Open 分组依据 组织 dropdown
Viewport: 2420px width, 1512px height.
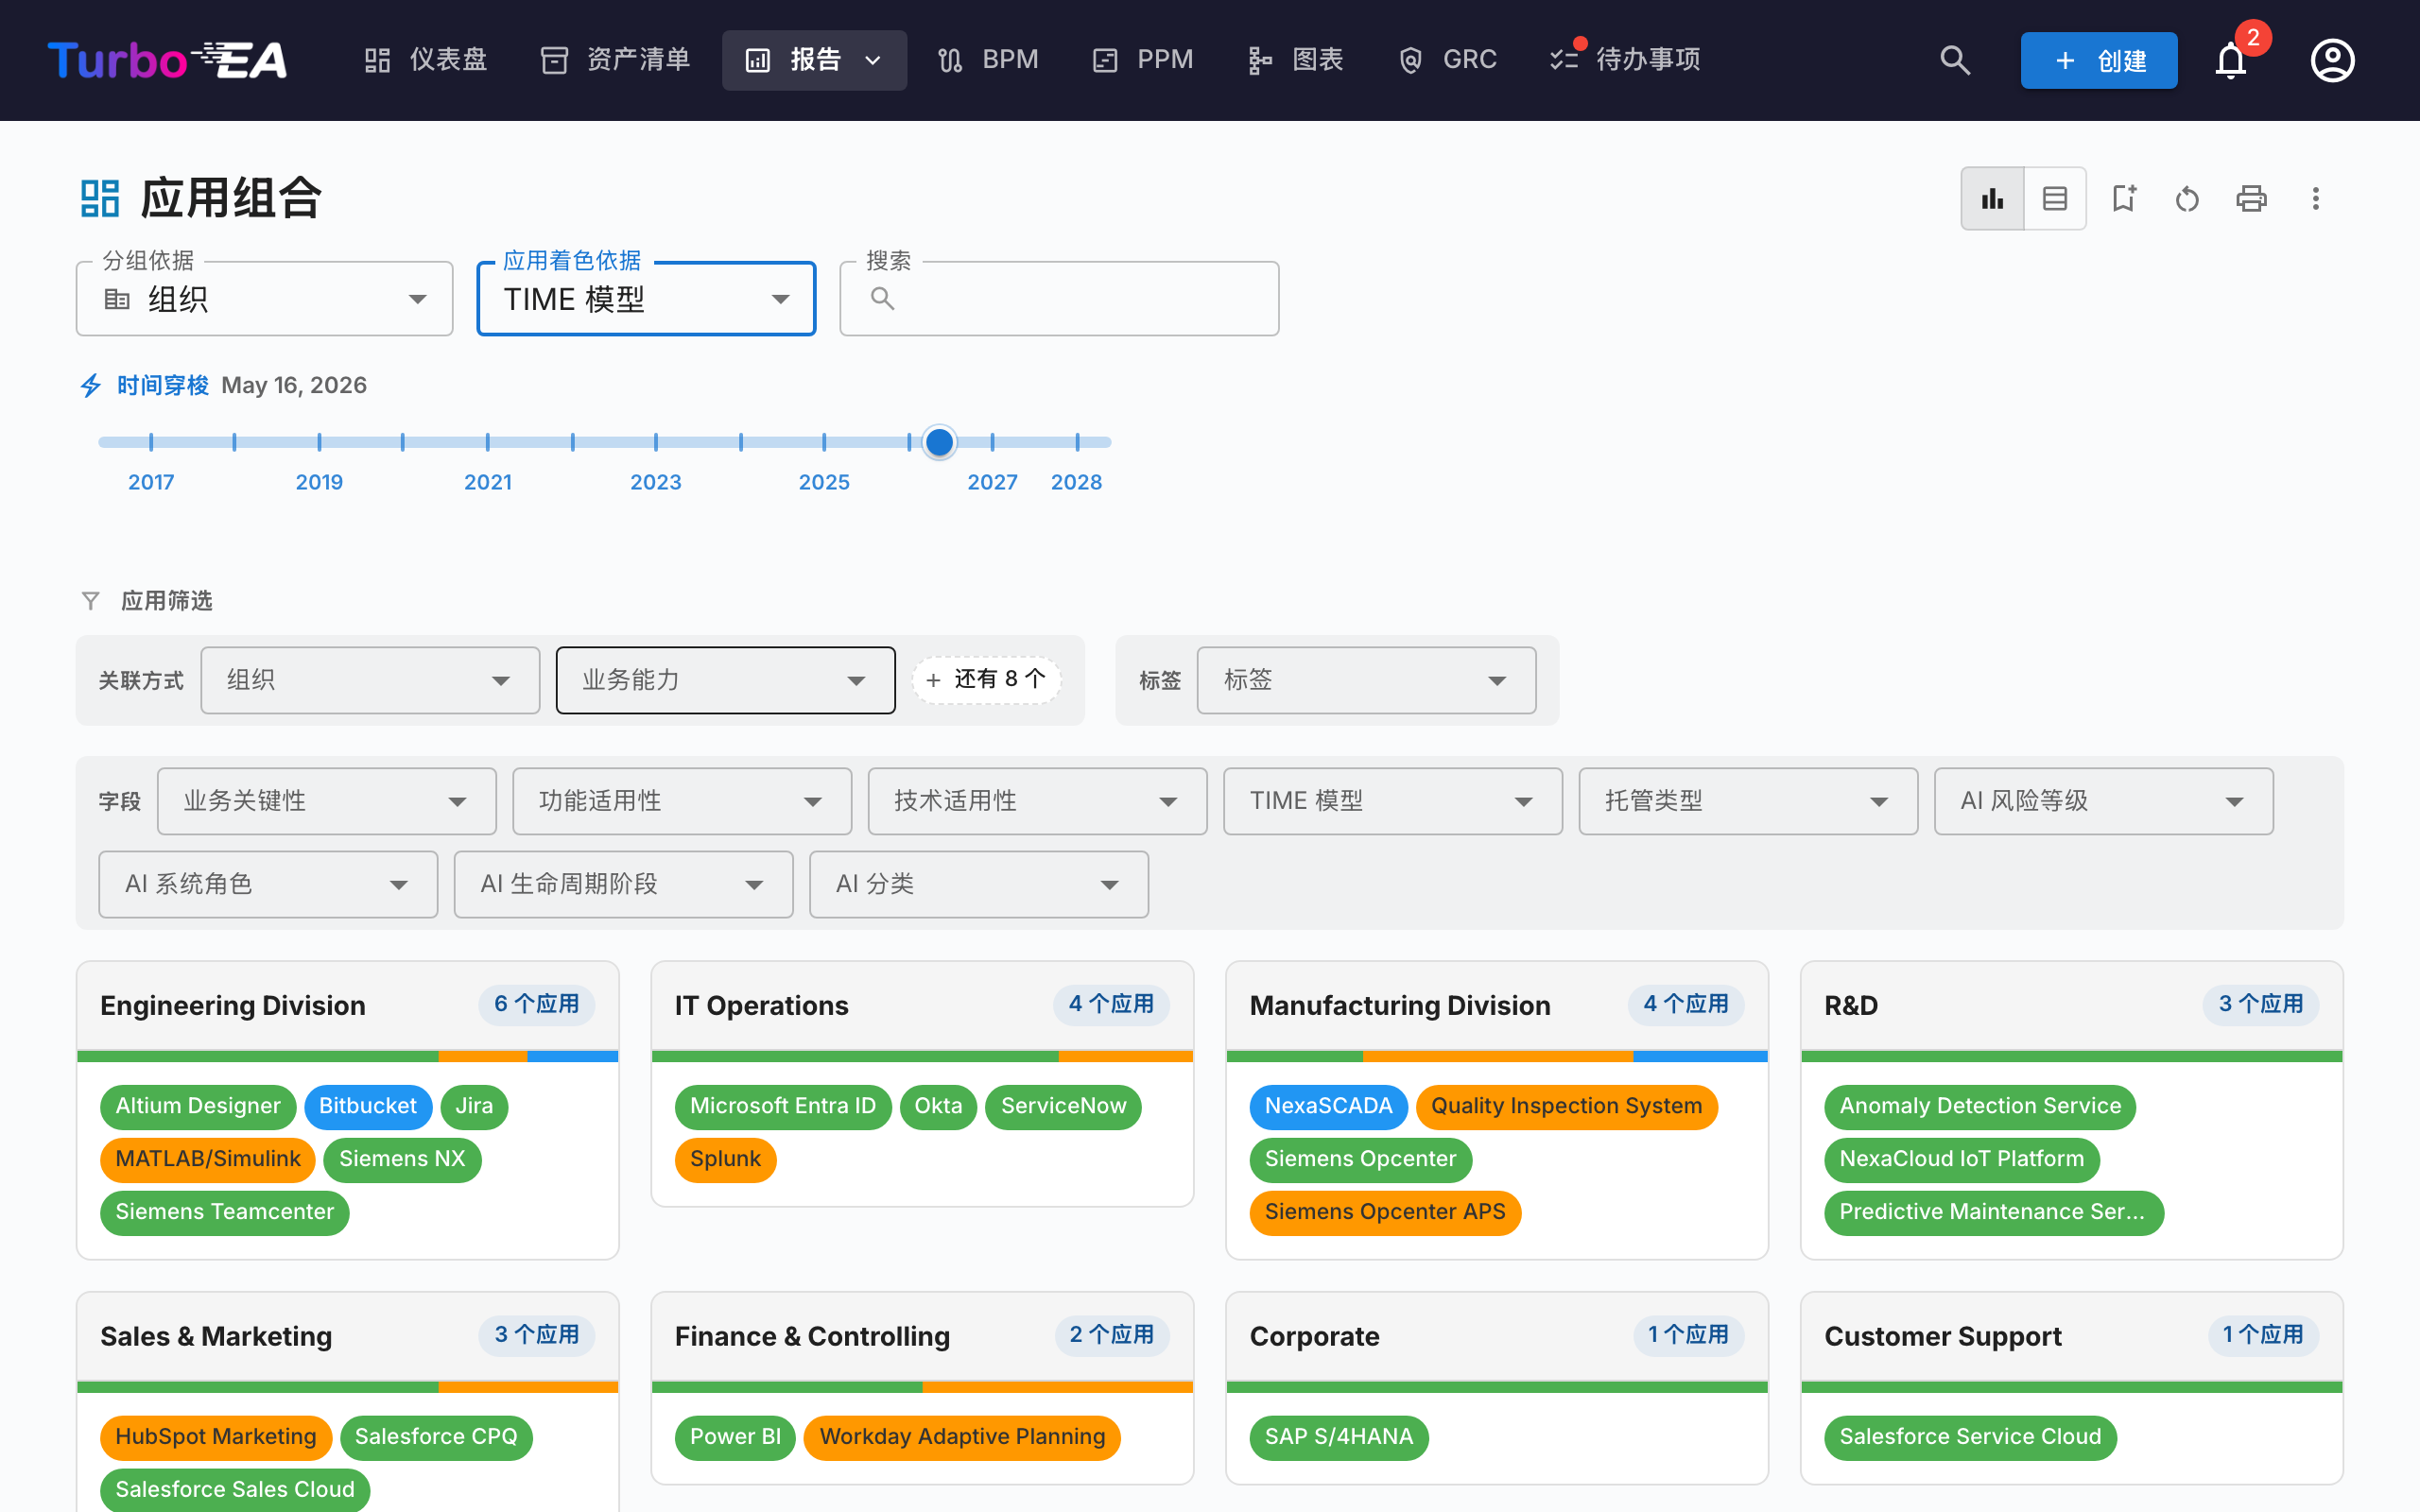(x=265, y=299)
